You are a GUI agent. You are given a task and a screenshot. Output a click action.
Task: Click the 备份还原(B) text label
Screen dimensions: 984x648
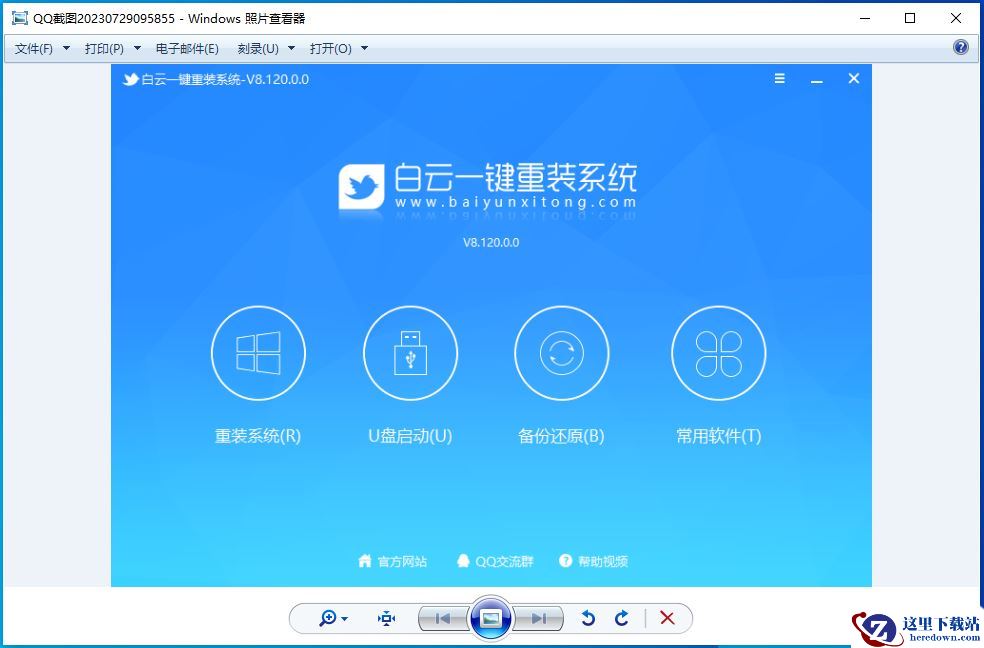click(562, 436)
